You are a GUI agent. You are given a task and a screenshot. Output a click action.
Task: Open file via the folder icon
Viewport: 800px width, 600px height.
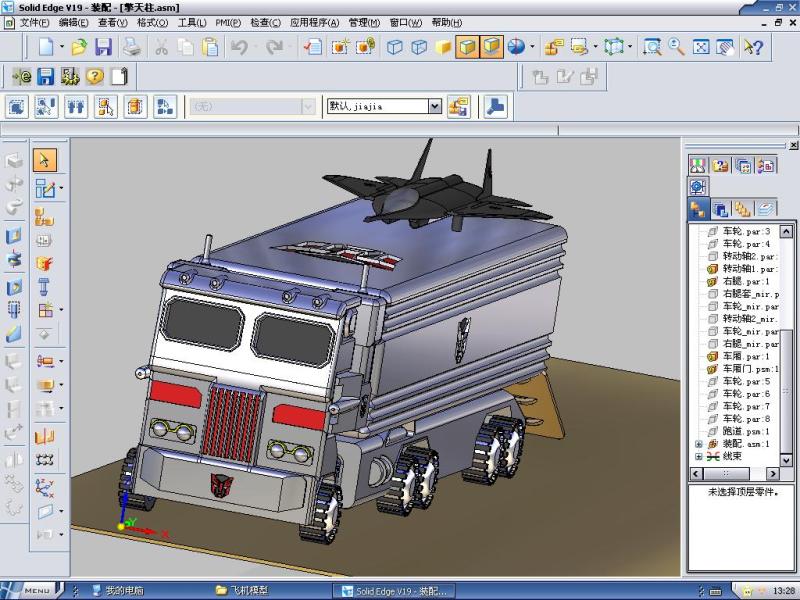79,47
